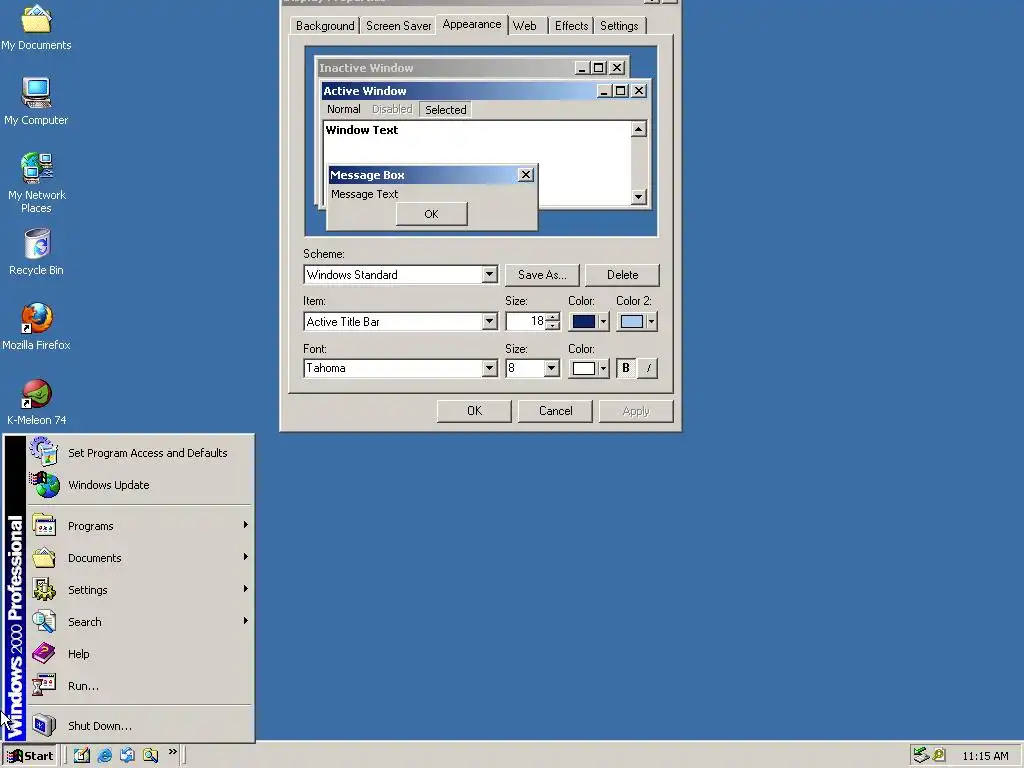Click the Windows Update globe icon

tap(44, 485)
